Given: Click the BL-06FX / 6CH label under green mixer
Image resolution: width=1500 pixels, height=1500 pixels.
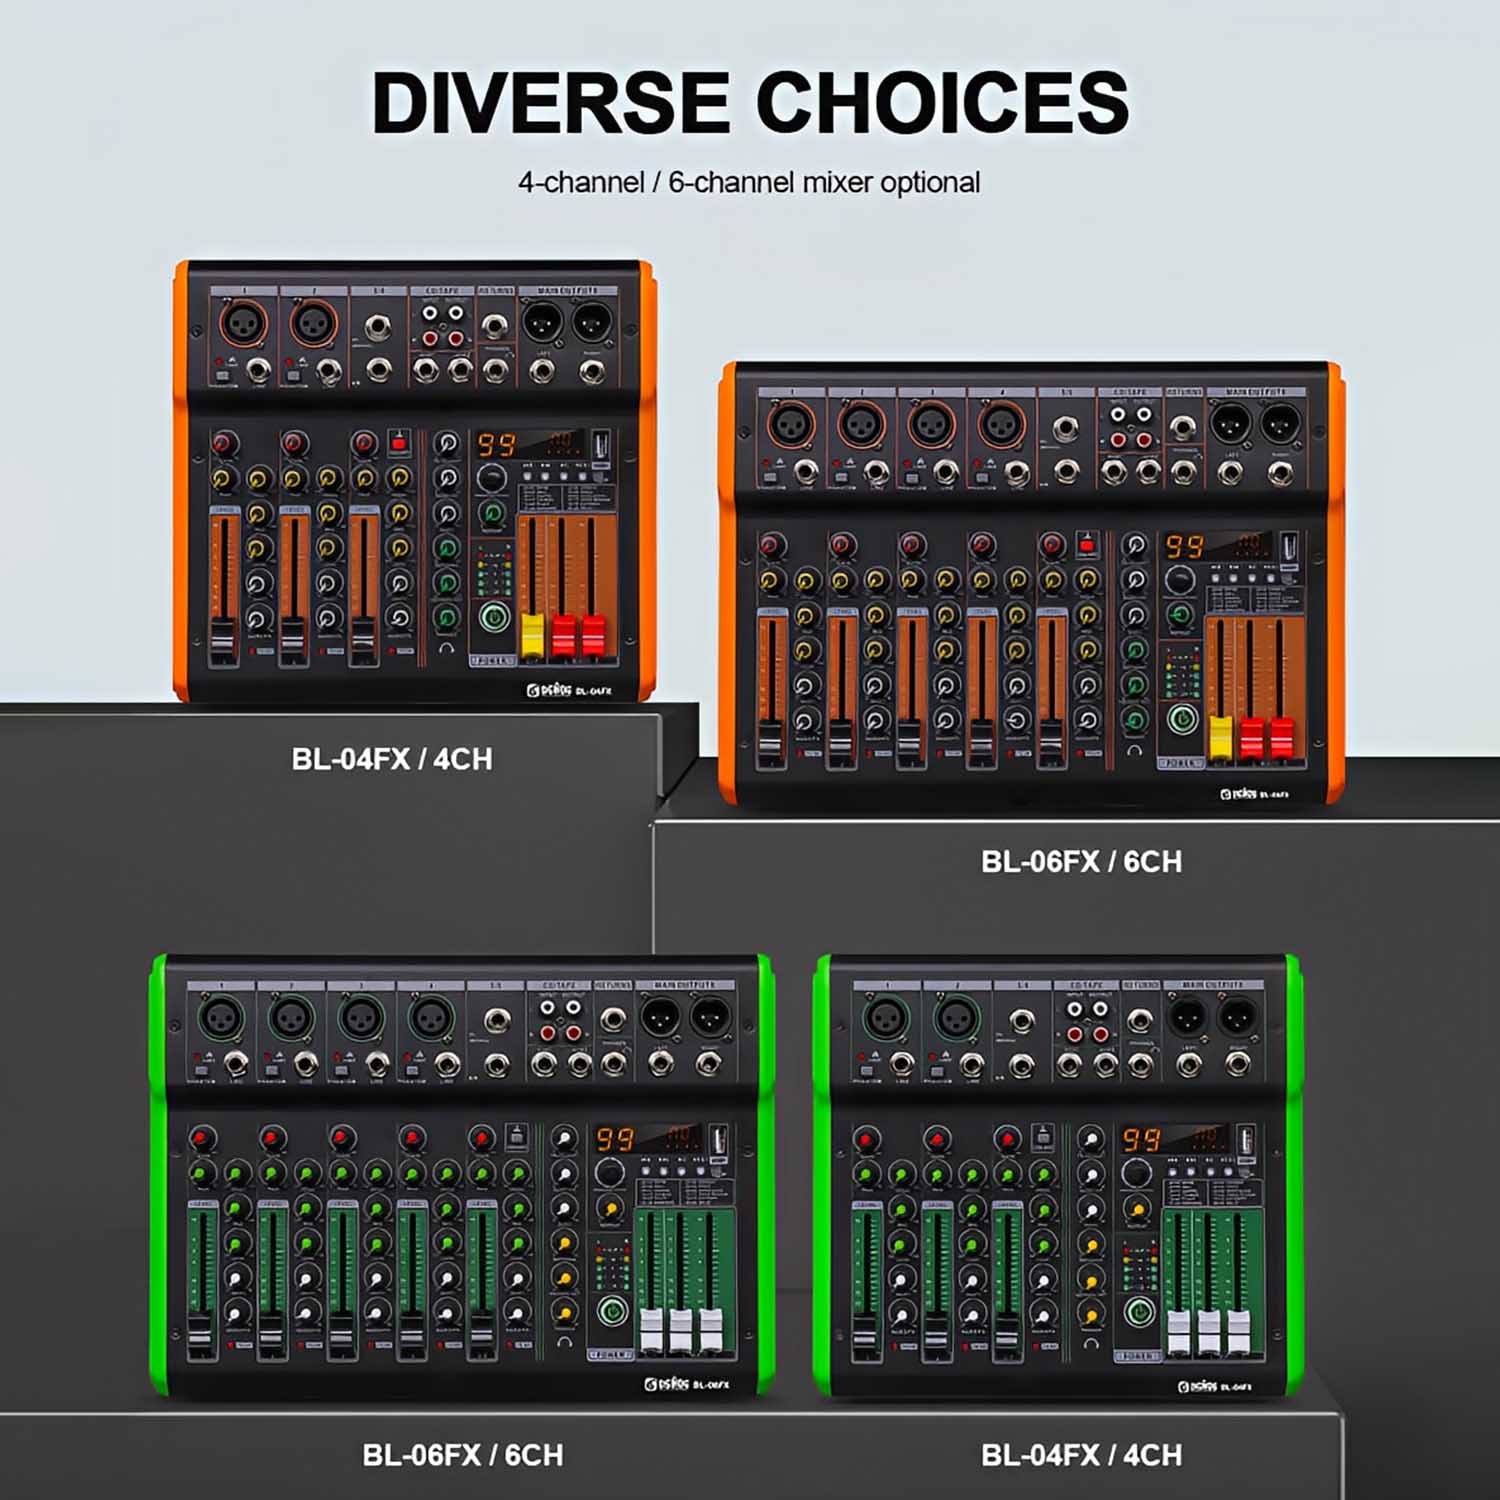Looking at the screenshot, I should pyautogui.click(x=462, y=1454).
